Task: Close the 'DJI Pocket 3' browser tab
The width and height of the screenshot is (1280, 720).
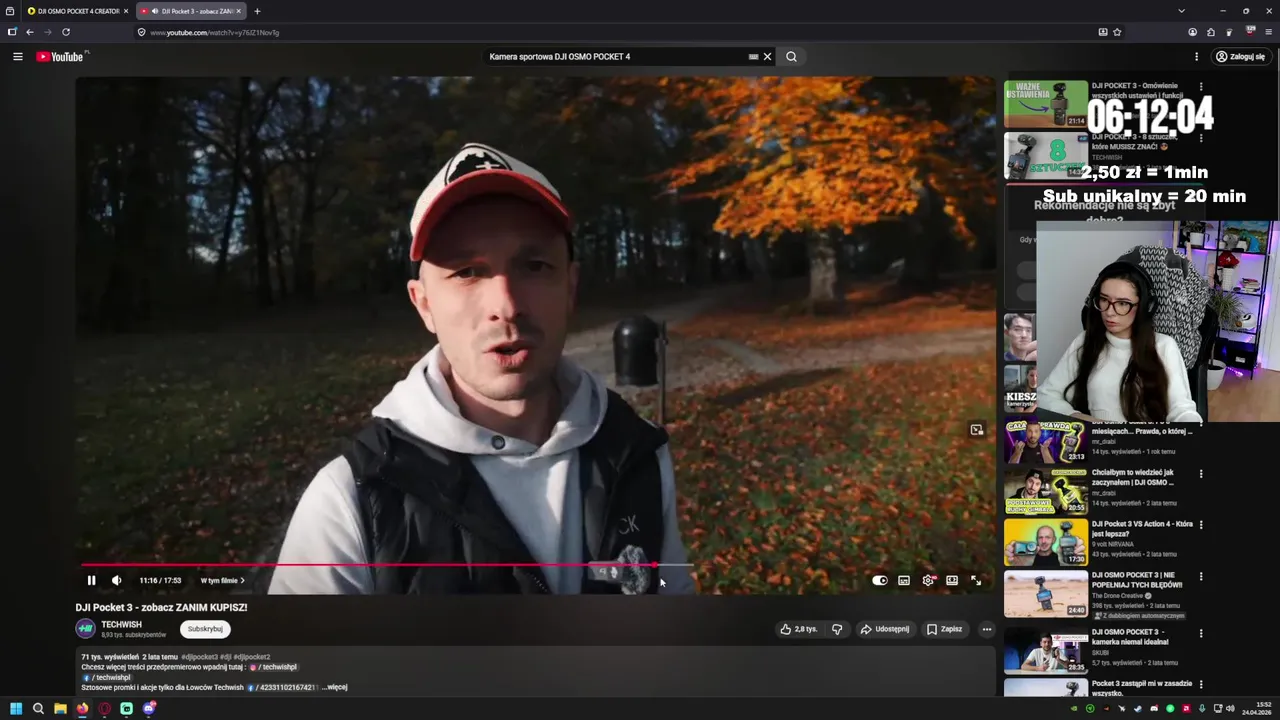Action: (x=238, y=11)
